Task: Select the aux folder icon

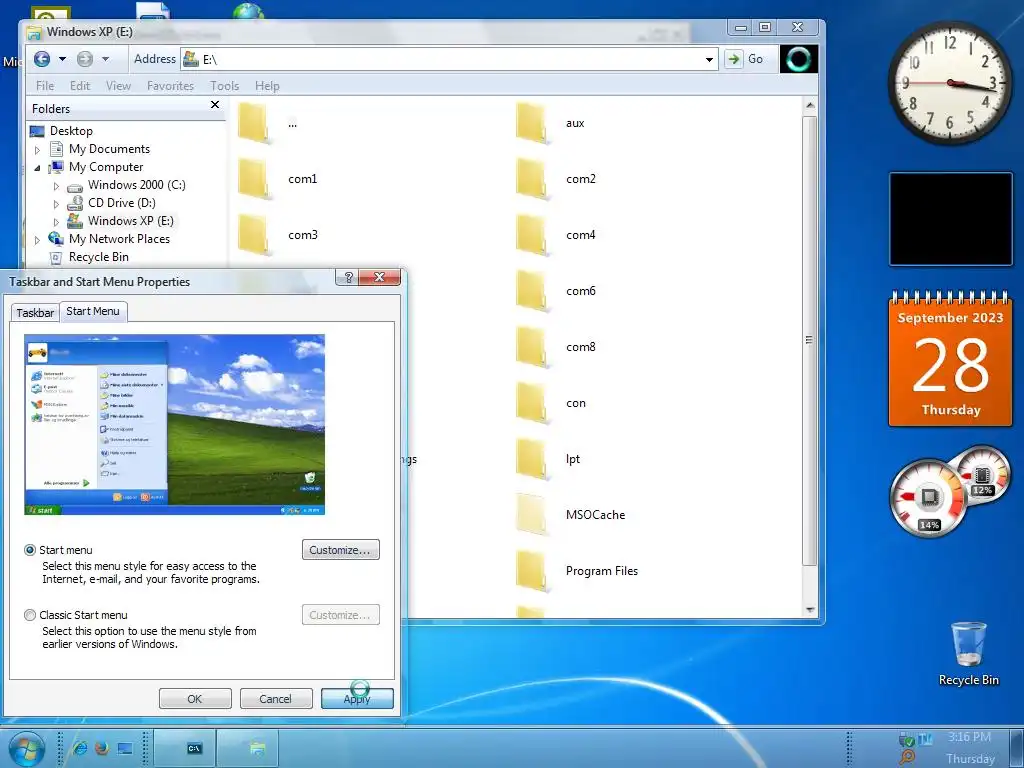Action: click(532, 123)
